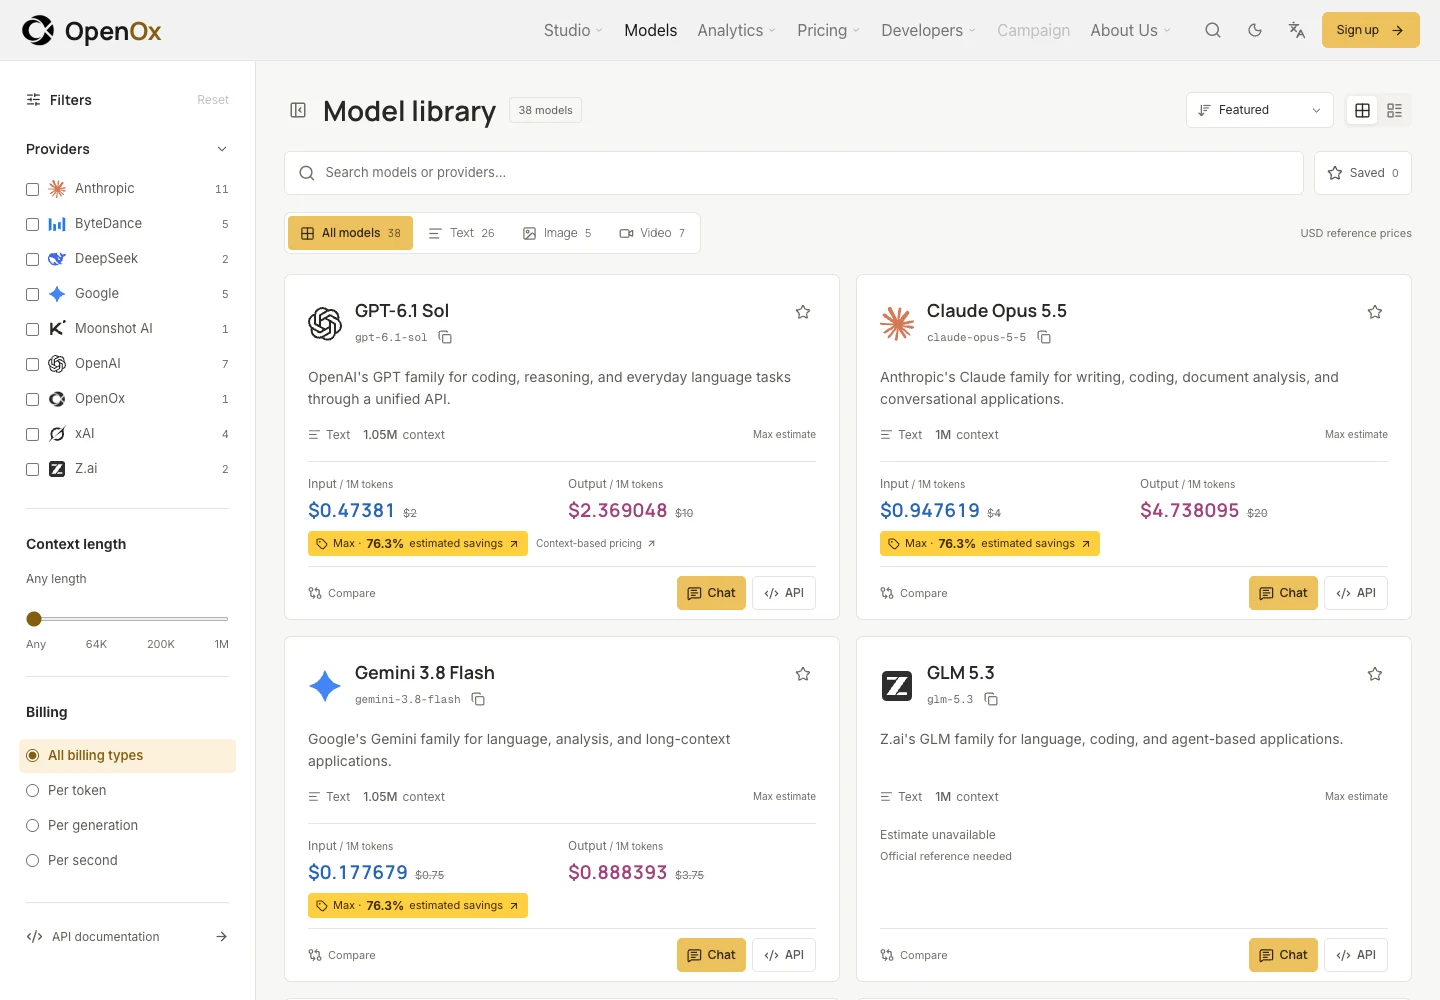The image size is (1440, 1000).
Task: Open the search icon in the header
Action: [x=1213, y=30]
